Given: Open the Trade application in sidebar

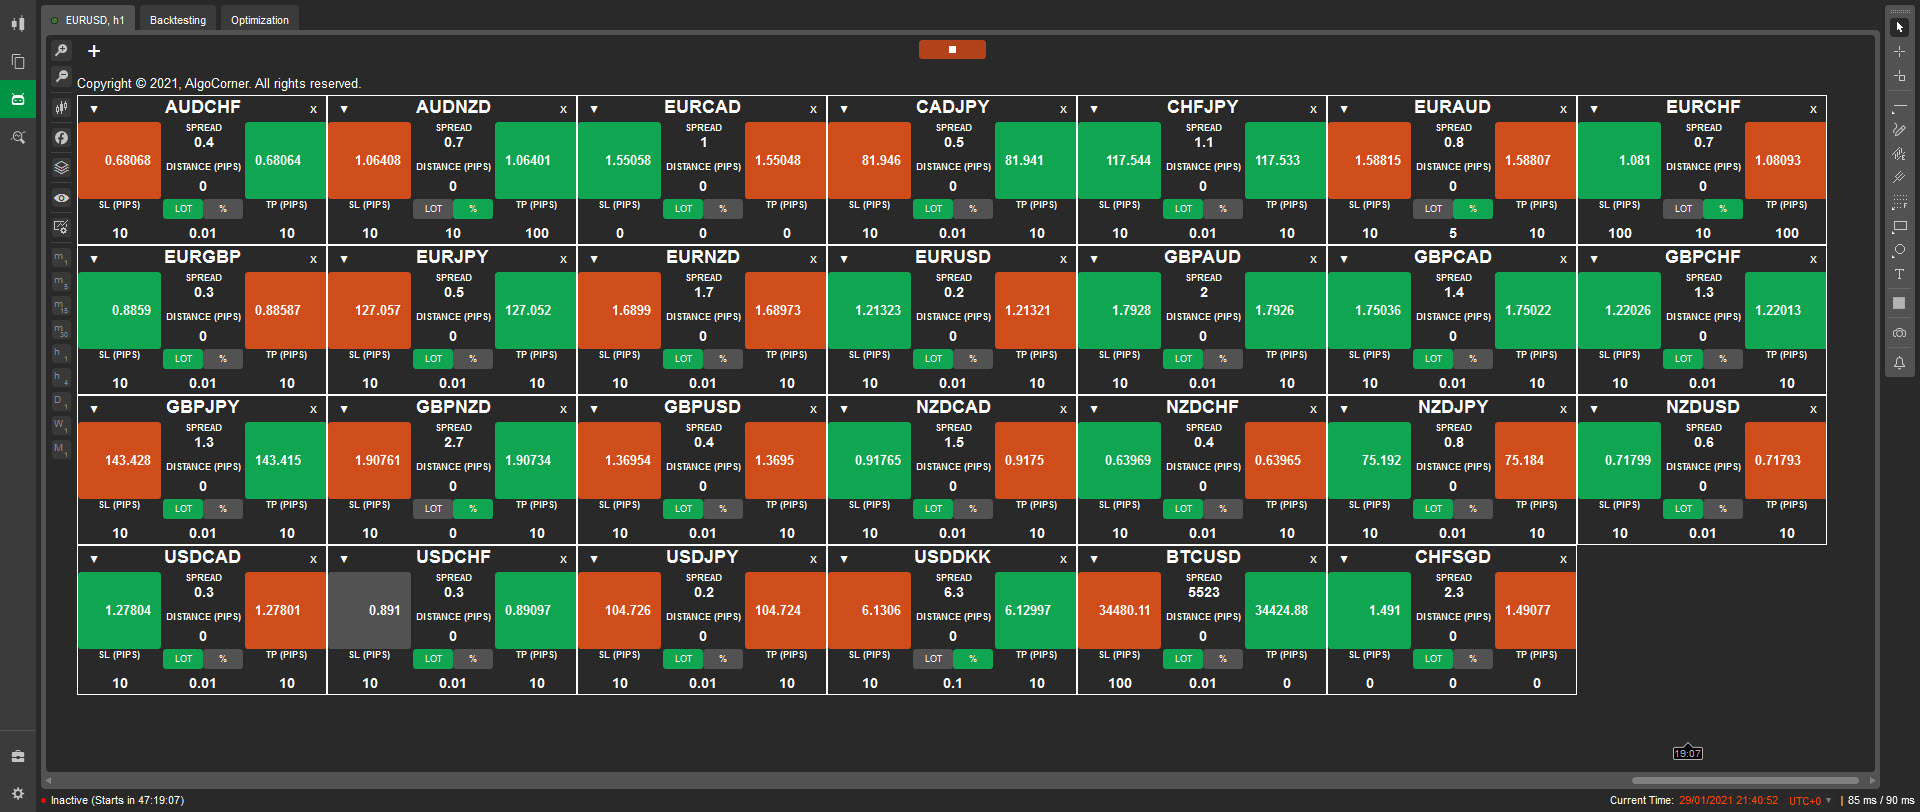Looking at the screenshot, I should [17, 24].
